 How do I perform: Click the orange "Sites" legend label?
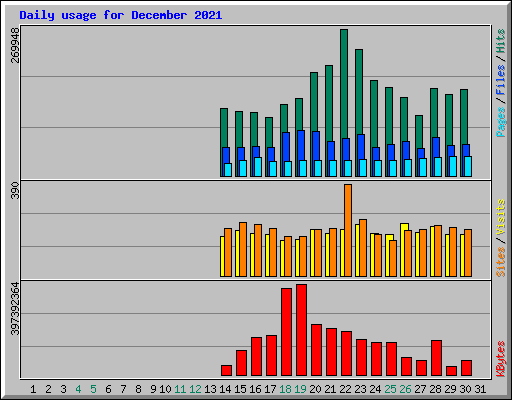tap(501, 262)
